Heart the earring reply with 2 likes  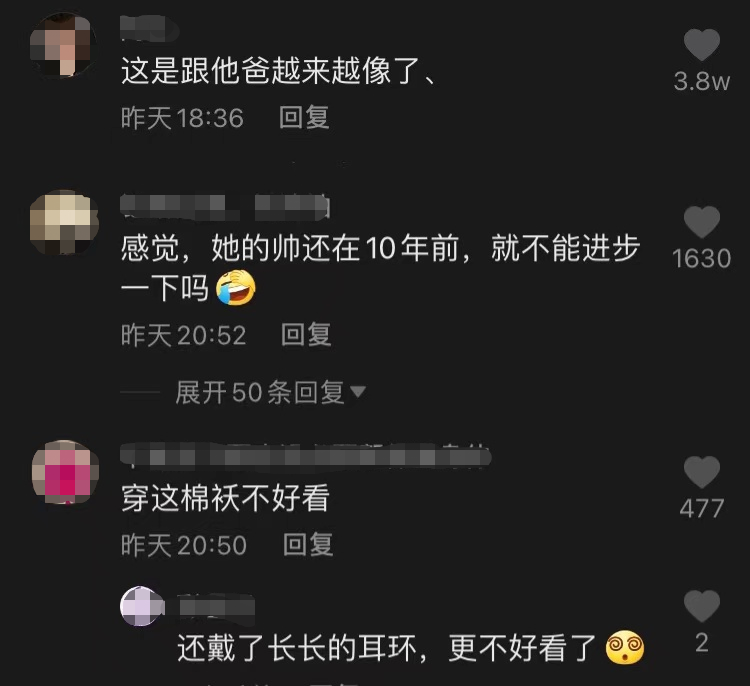click(x=702, y=606)
